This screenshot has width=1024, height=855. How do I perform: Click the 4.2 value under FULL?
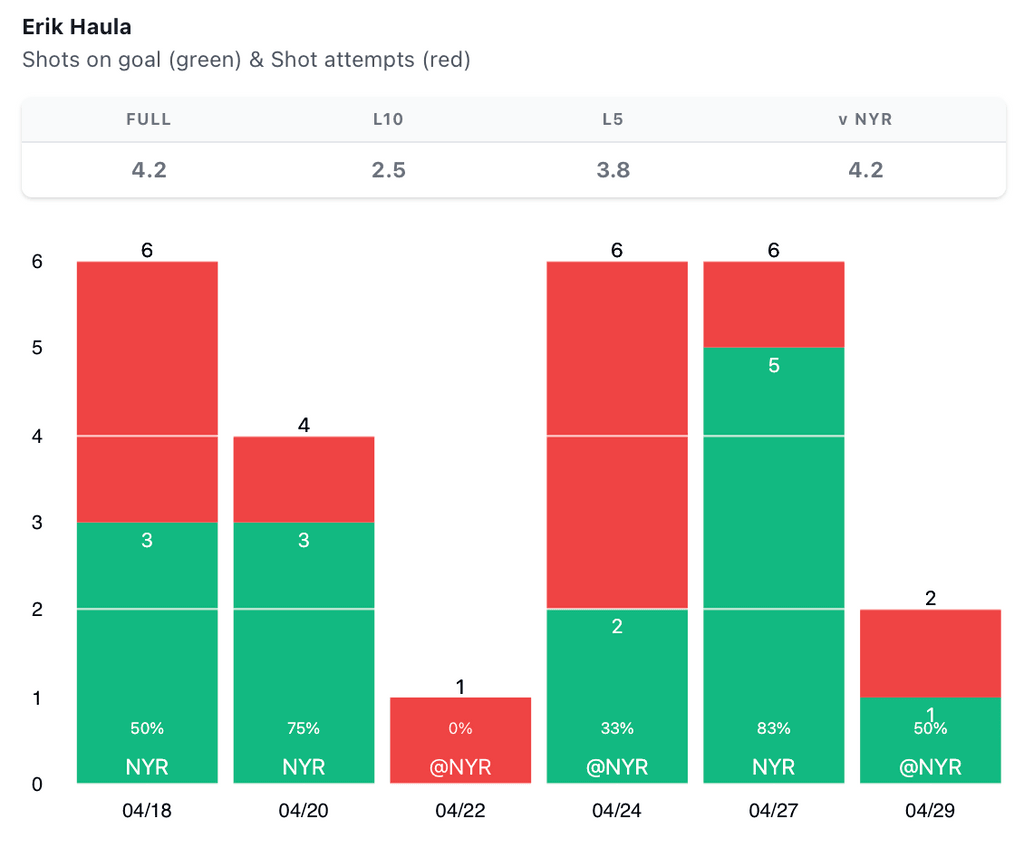click(x=149, y=170)
